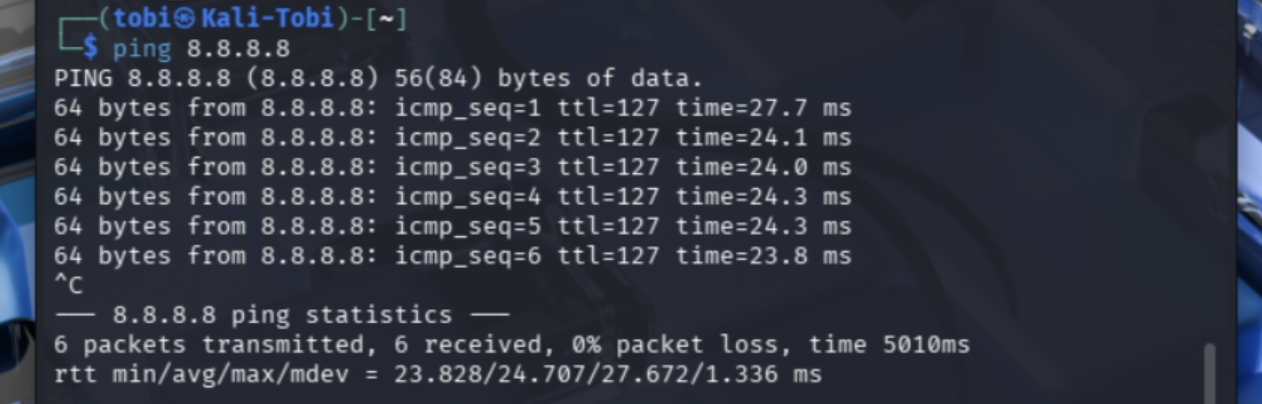The image size is (1262, 404).
Task: Click the username tobi in the prompt
Action: tap(139, 19)
